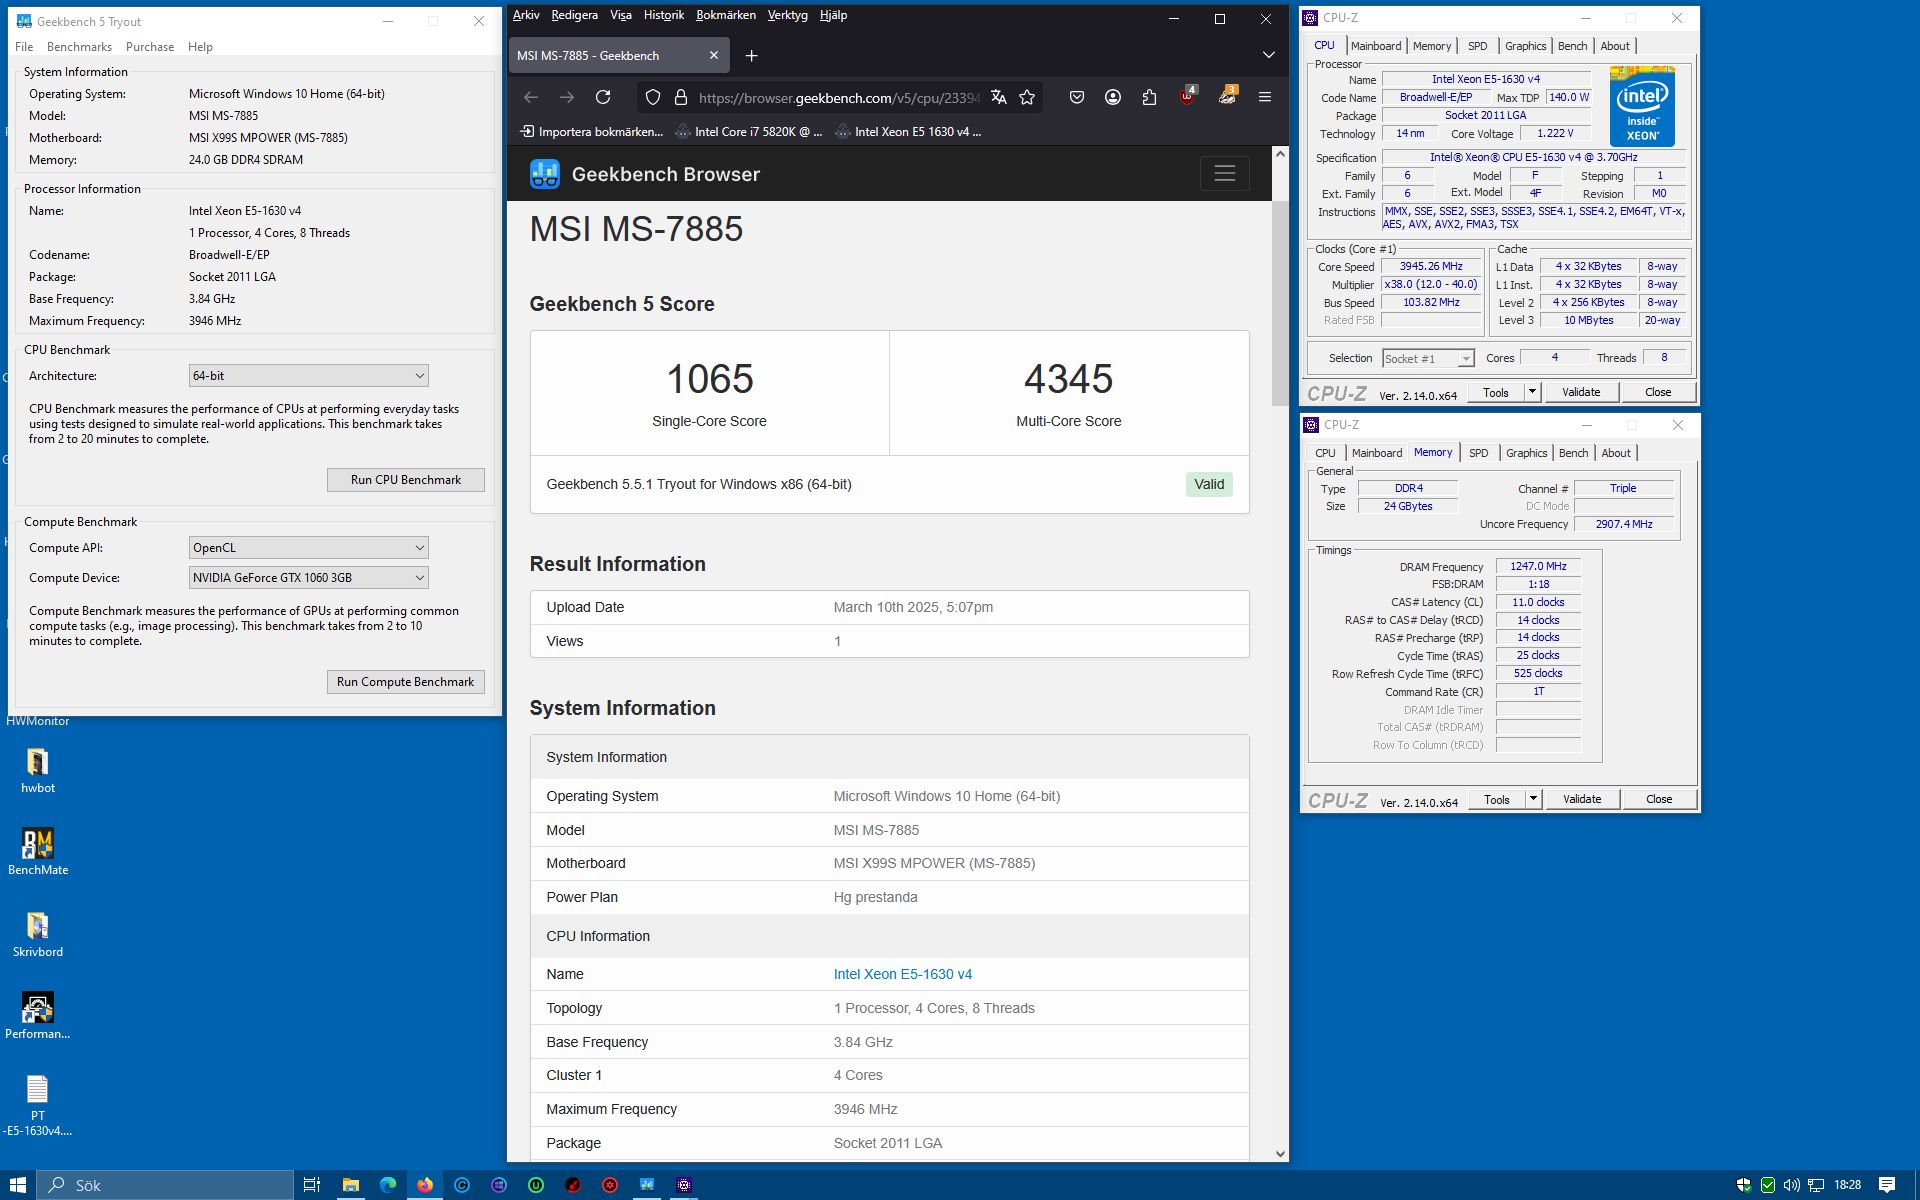Open Architecture 64-bit dropdown
This screenshot has width=1920, height=1200.
tap(309, 376)
